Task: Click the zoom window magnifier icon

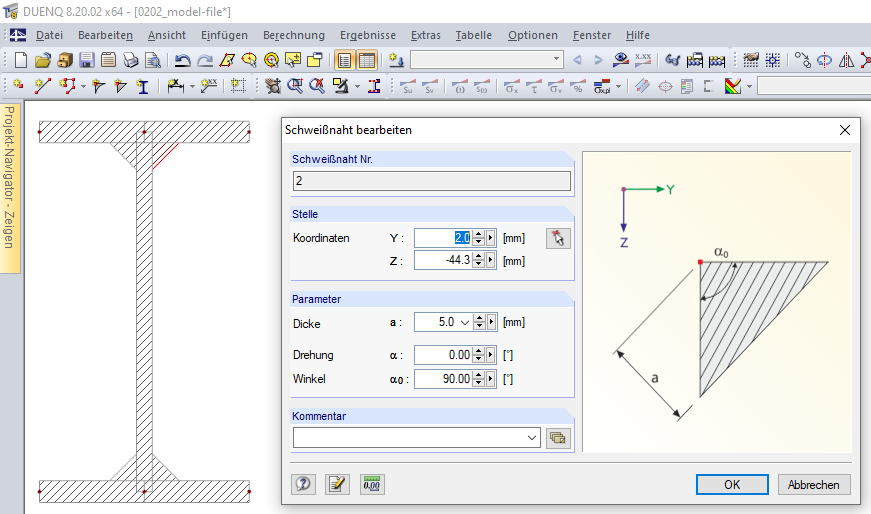Action: [295, 86]
